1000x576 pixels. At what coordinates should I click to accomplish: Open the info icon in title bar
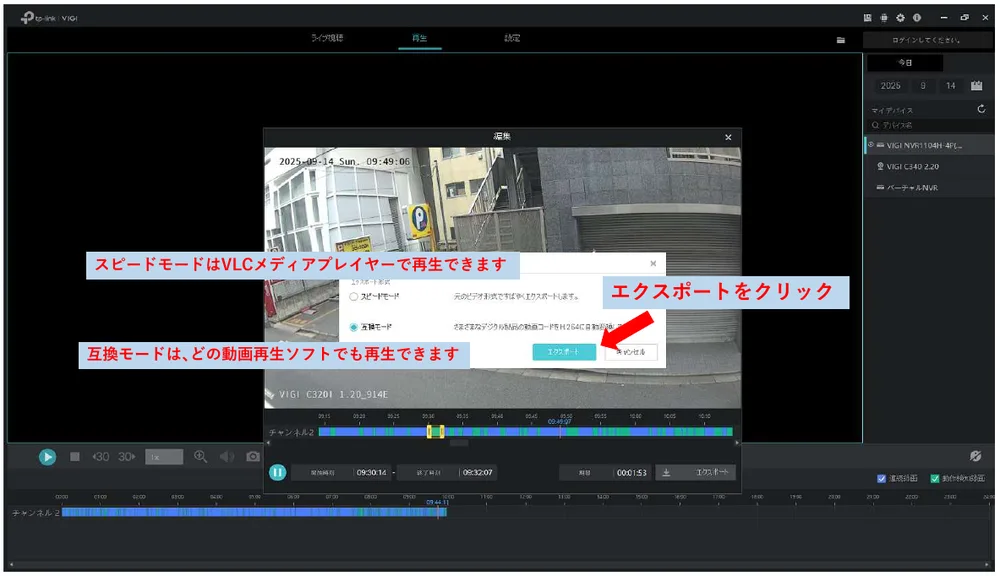916,18
